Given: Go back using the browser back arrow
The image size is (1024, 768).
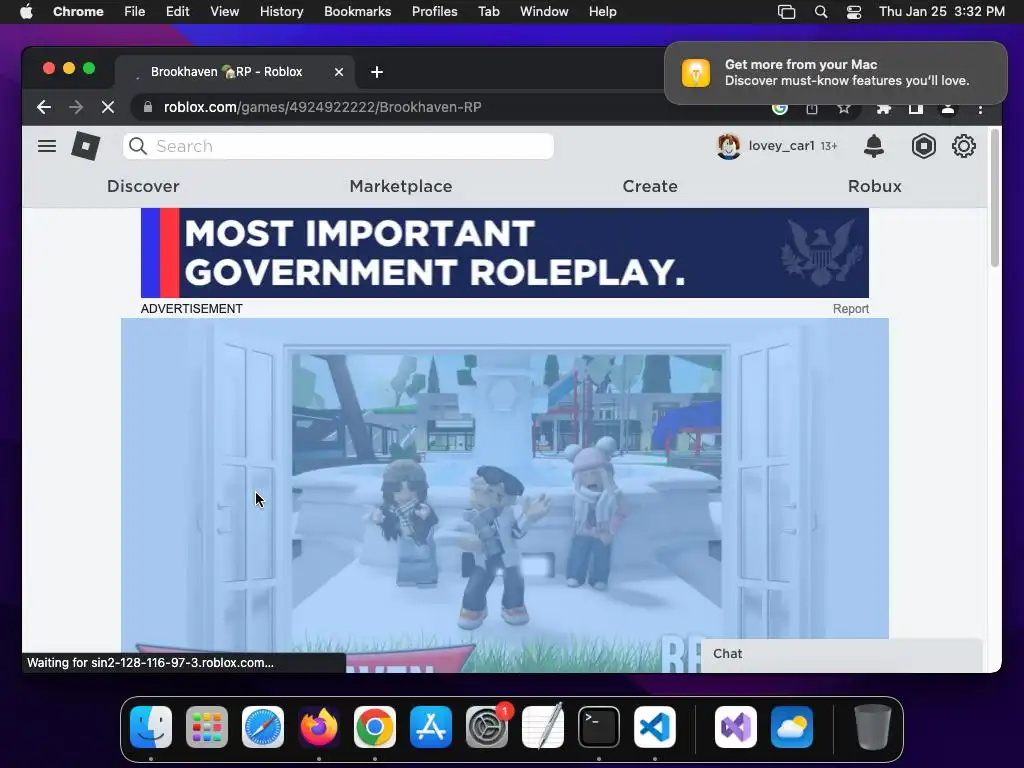Looking at the screenshot, I should pyautogui.click(x=44, y=107).
